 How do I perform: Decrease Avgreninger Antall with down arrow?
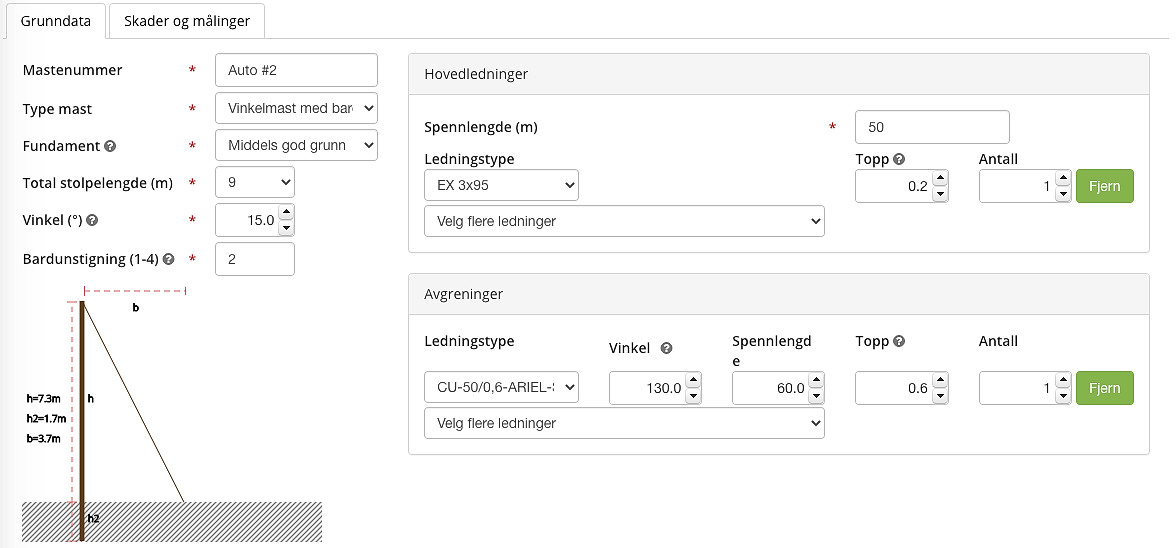point(1062,396)
